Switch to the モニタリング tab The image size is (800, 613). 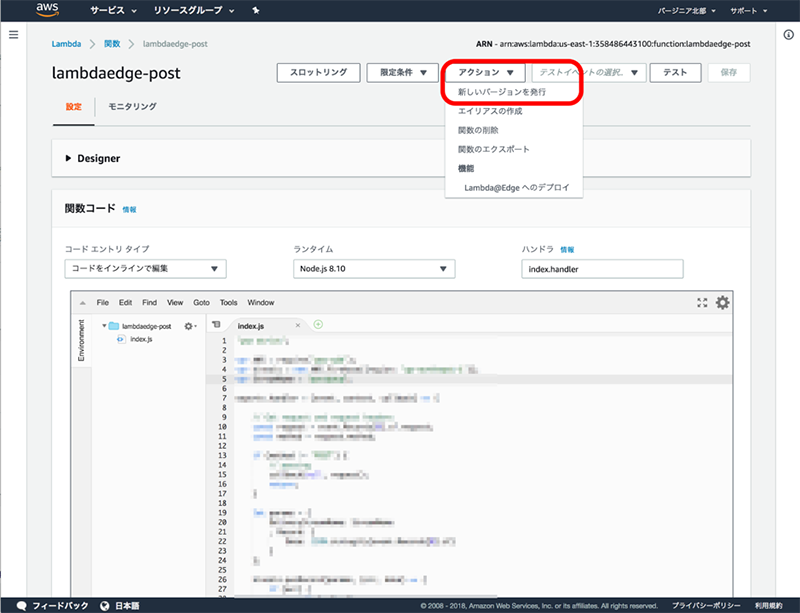tap(132, 107)
